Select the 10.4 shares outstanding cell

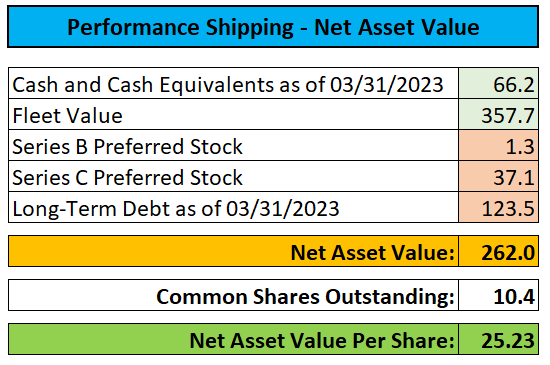pyautogui.click(x=498, y=295)
